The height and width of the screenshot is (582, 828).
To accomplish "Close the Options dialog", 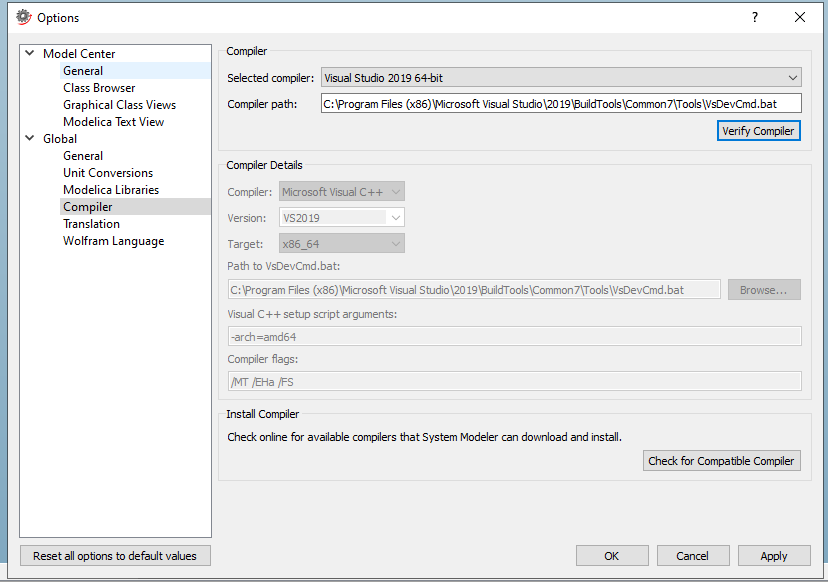I will 799,17.
